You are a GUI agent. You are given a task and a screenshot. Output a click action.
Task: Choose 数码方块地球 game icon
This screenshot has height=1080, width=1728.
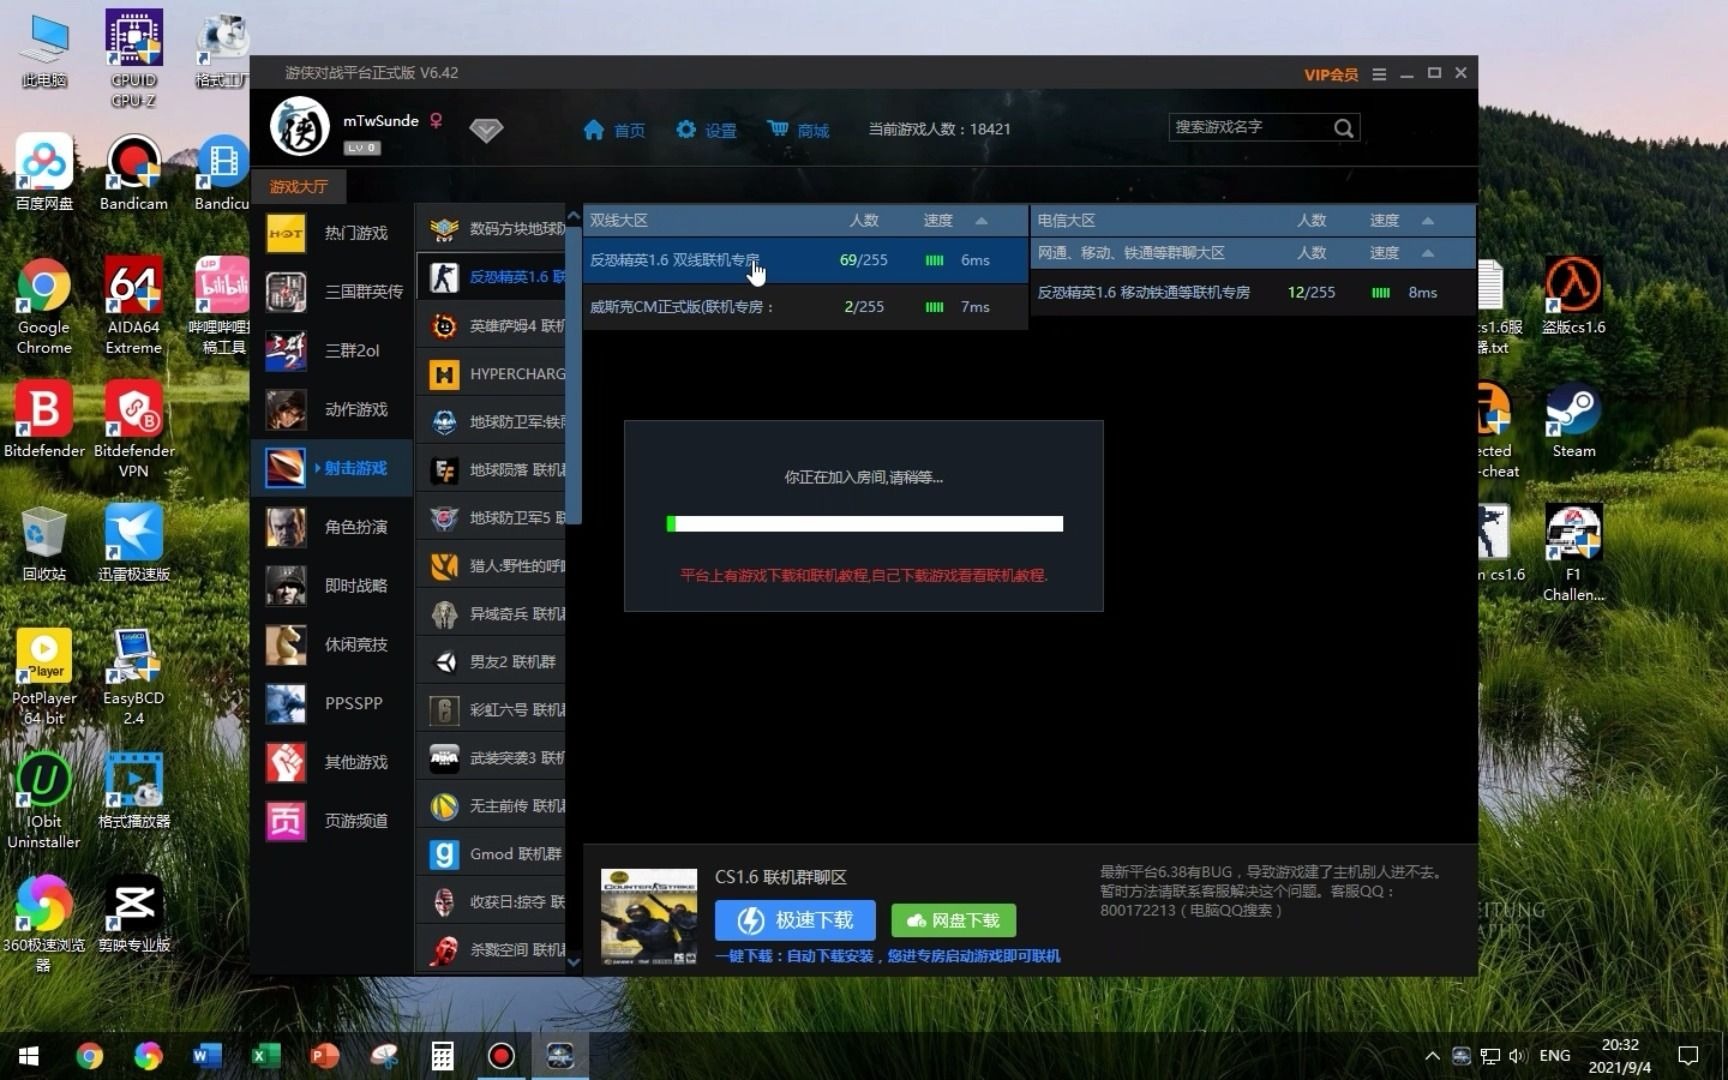point(444,229)
